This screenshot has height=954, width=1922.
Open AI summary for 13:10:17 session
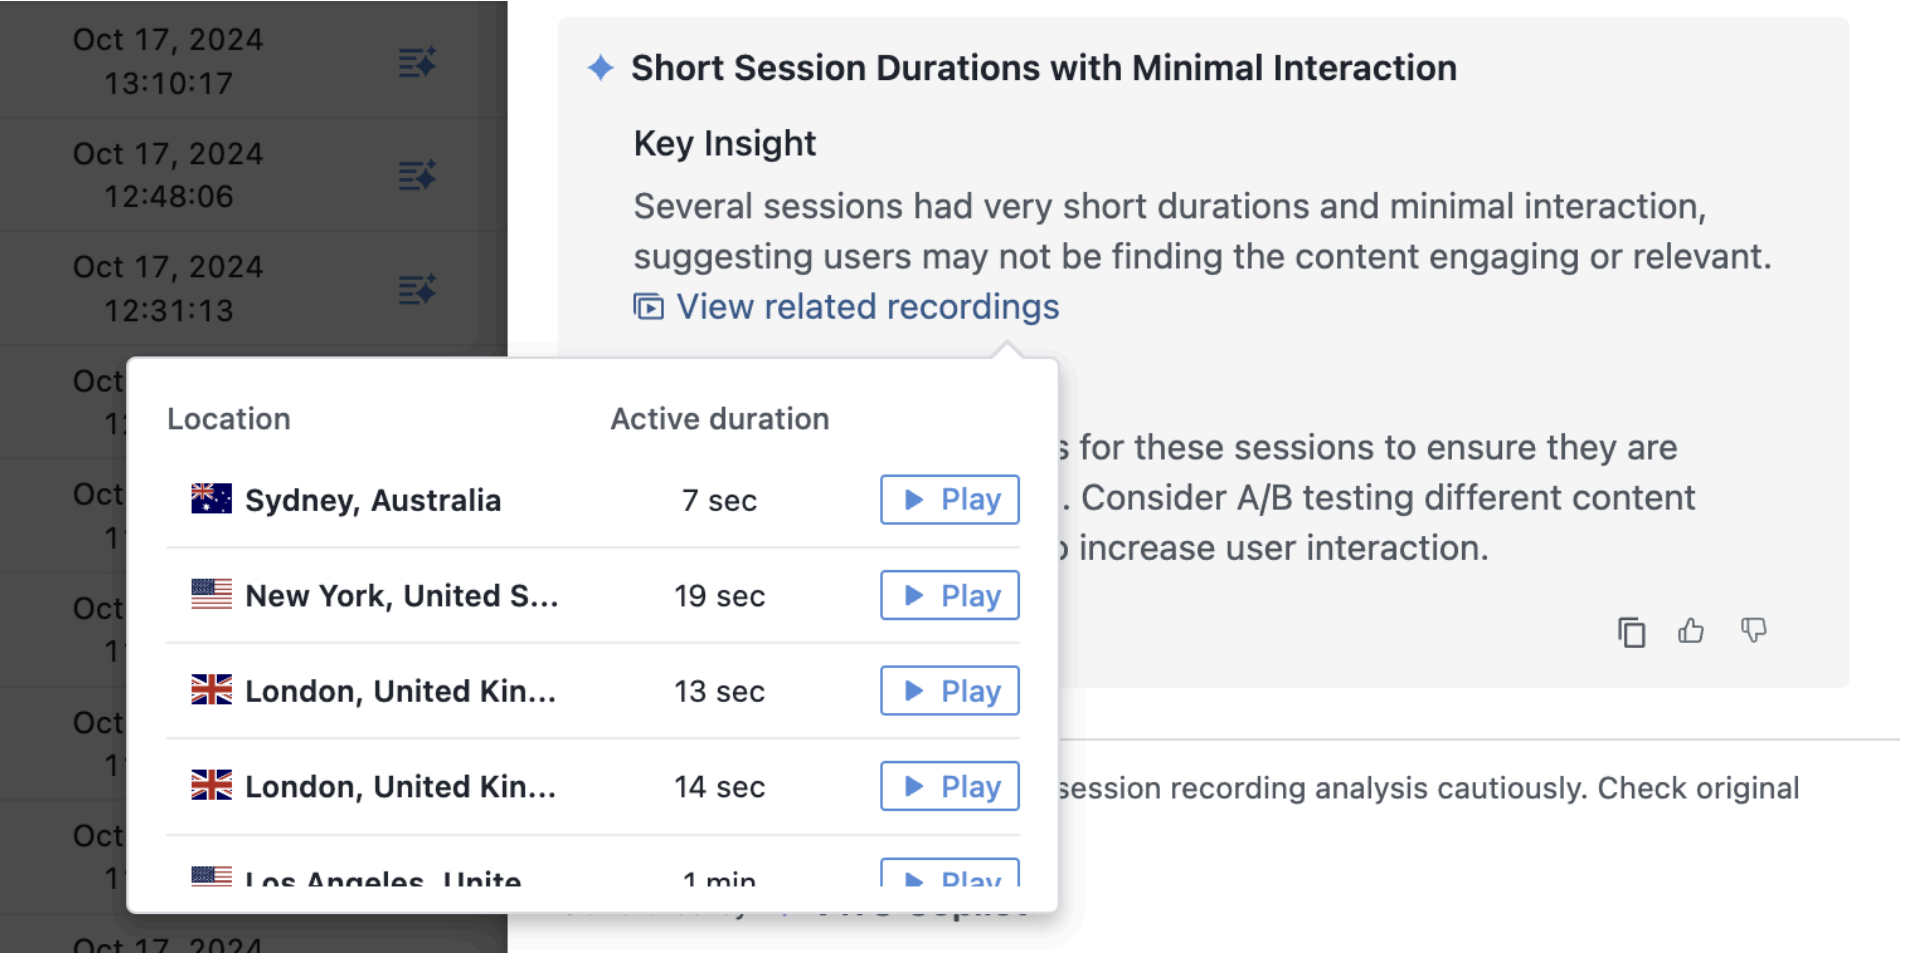417,62
